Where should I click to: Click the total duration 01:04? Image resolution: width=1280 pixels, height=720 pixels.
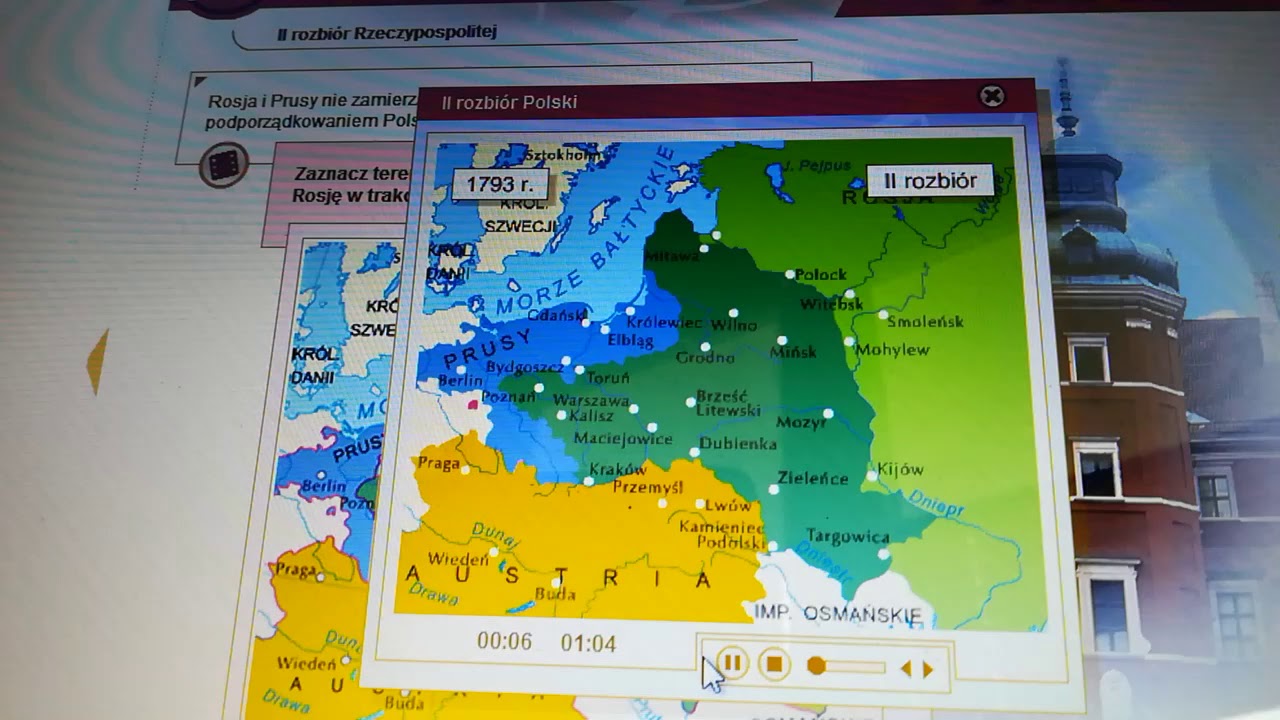tap(588, 643)
